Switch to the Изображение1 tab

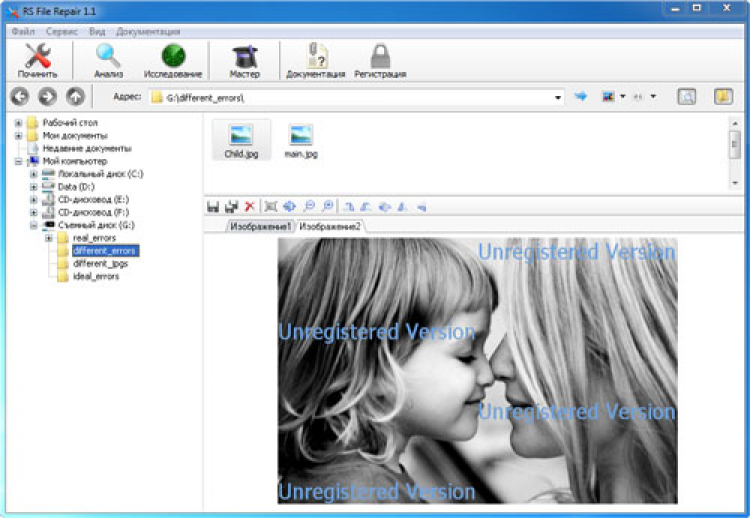tap(261, 226)
